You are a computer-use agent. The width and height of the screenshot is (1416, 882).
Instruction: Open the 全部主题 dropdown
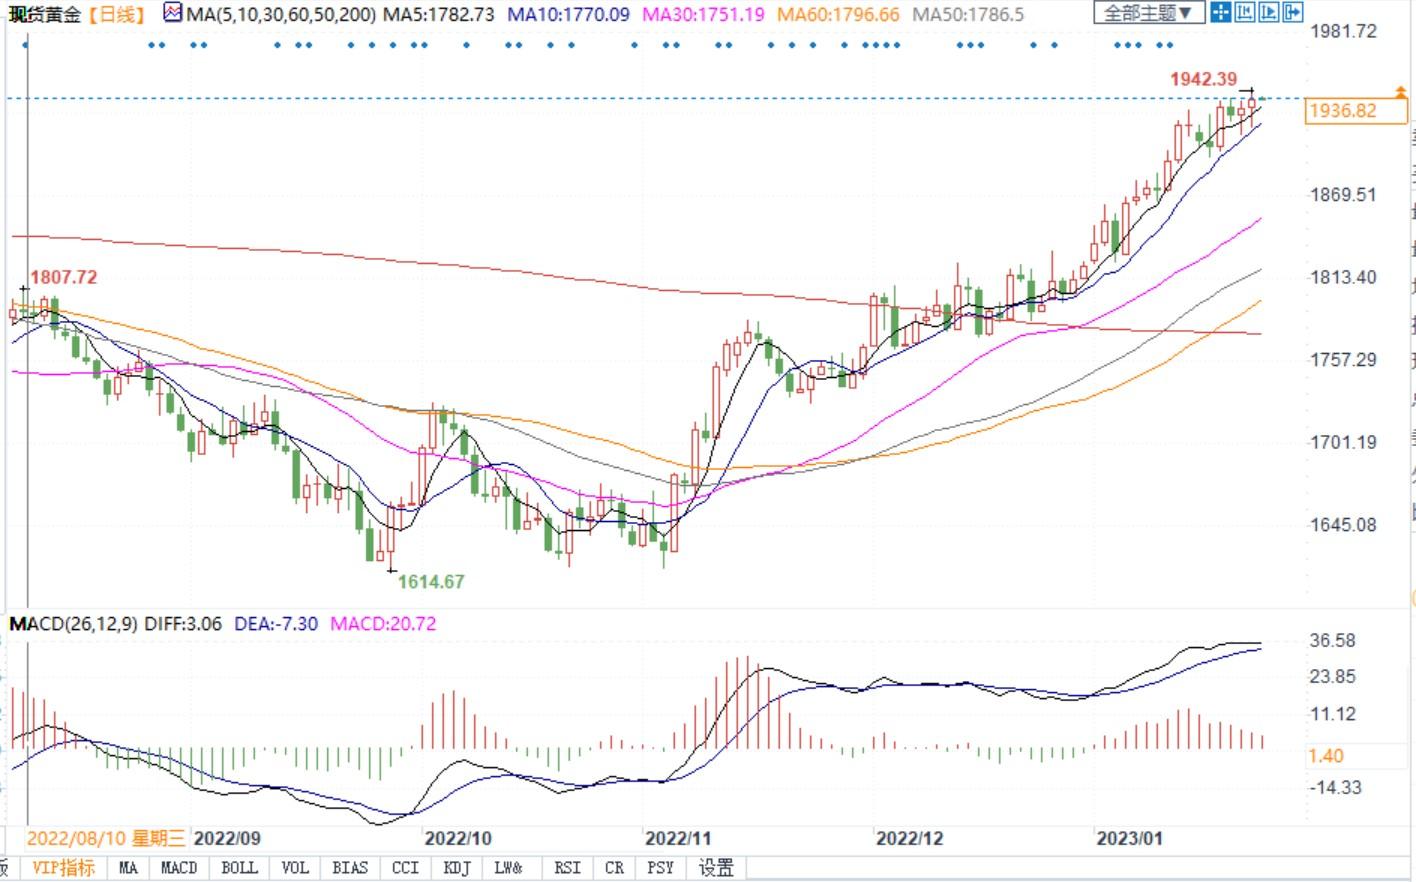pyautogui.click(x=1147, y=13)
